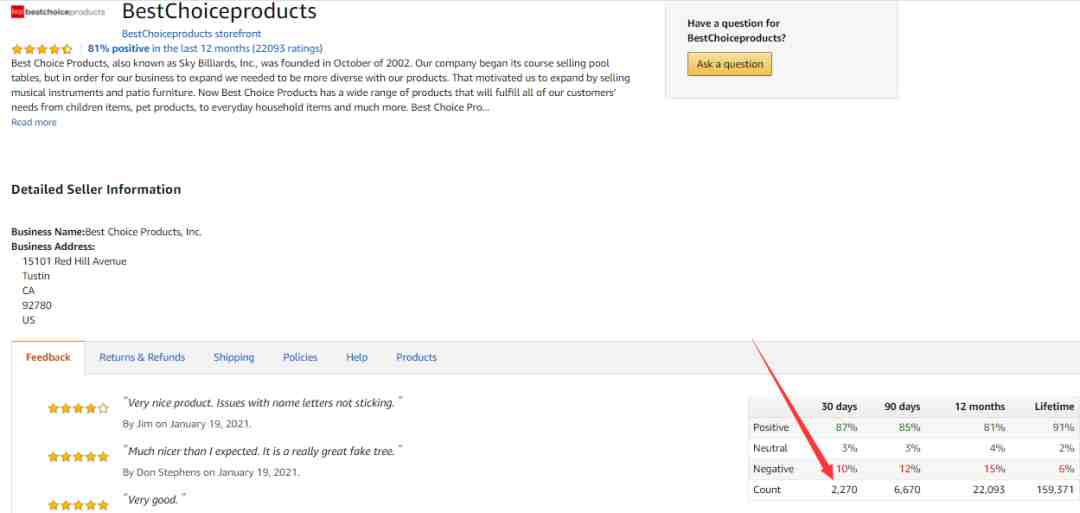This screenshot has width=1080, height=513.
Task: Open the 81% positive ratings link
Action: [205, 48]
